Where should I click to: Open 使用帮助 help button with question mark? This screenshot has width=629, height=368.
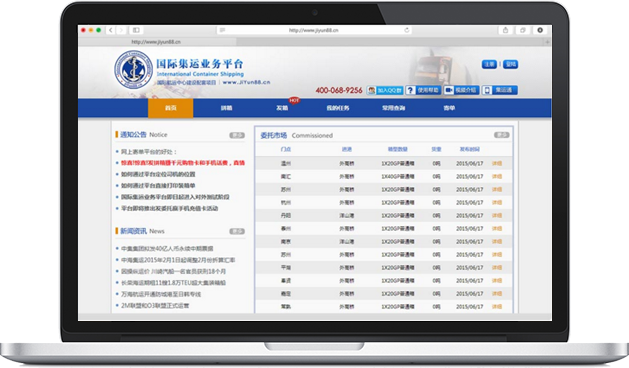pyautogui.click(x=423, y=90)
